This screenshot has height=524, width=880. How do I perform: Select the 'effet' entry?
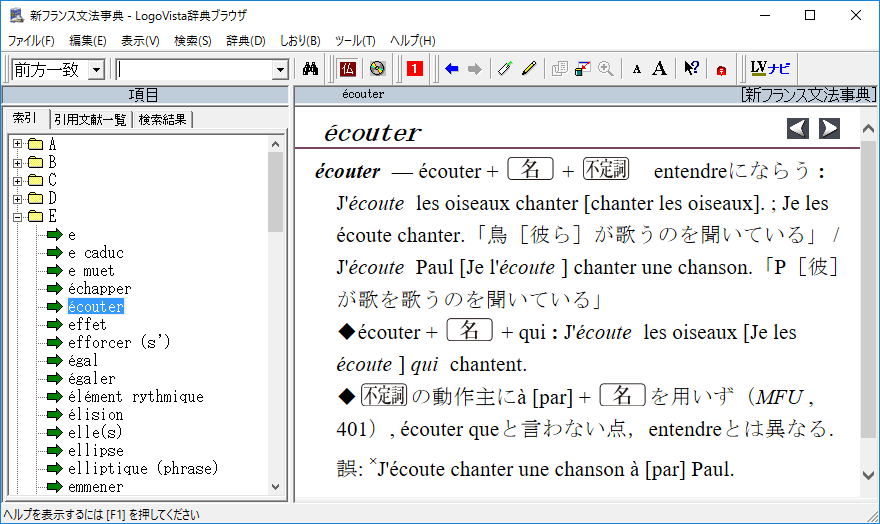point(87,325)
